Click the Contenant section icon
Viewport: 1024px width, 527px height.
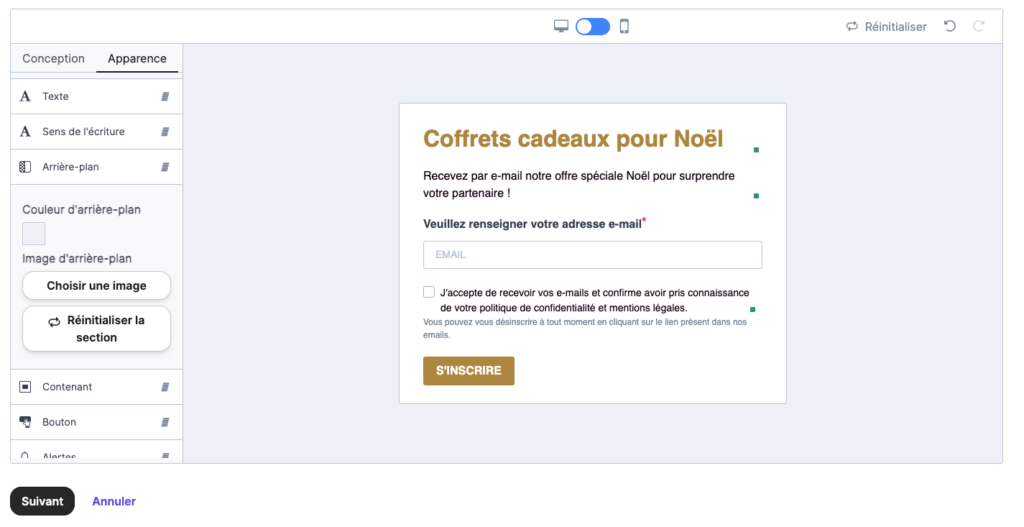coord(26,387)
